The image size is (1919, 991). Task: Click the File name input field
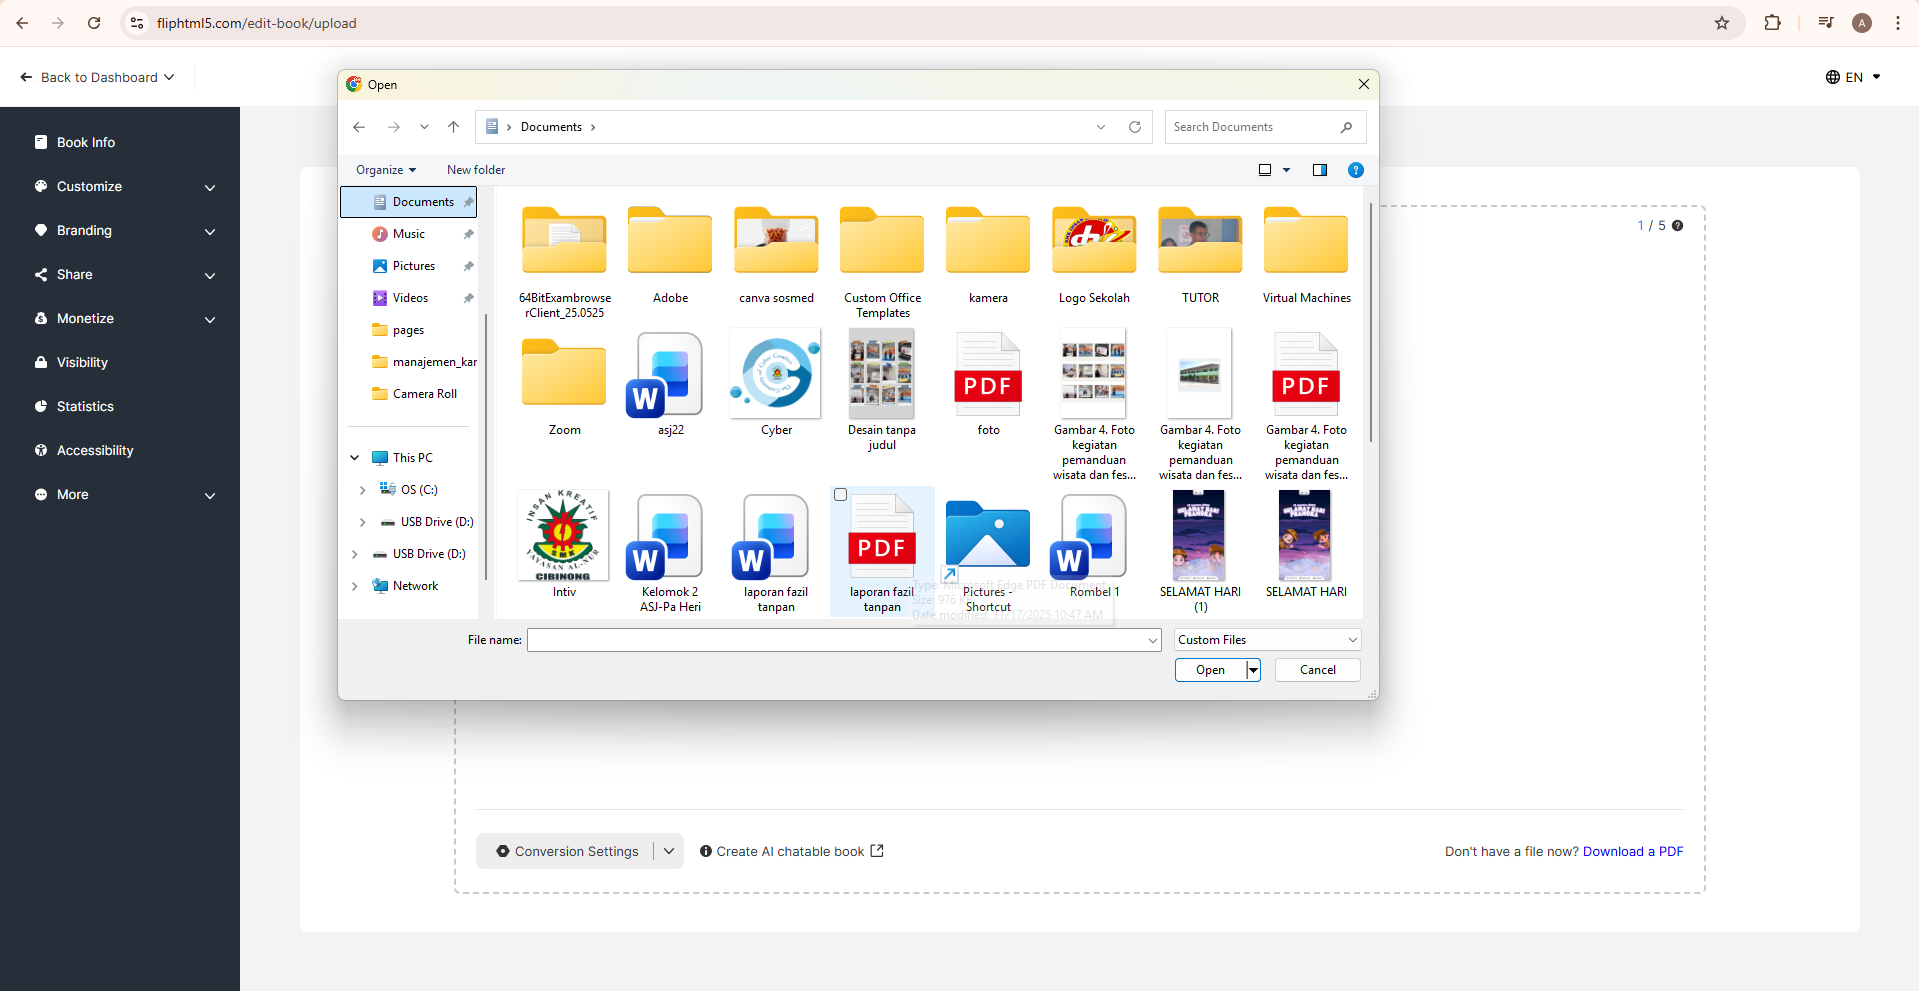(x=843, y=640)
